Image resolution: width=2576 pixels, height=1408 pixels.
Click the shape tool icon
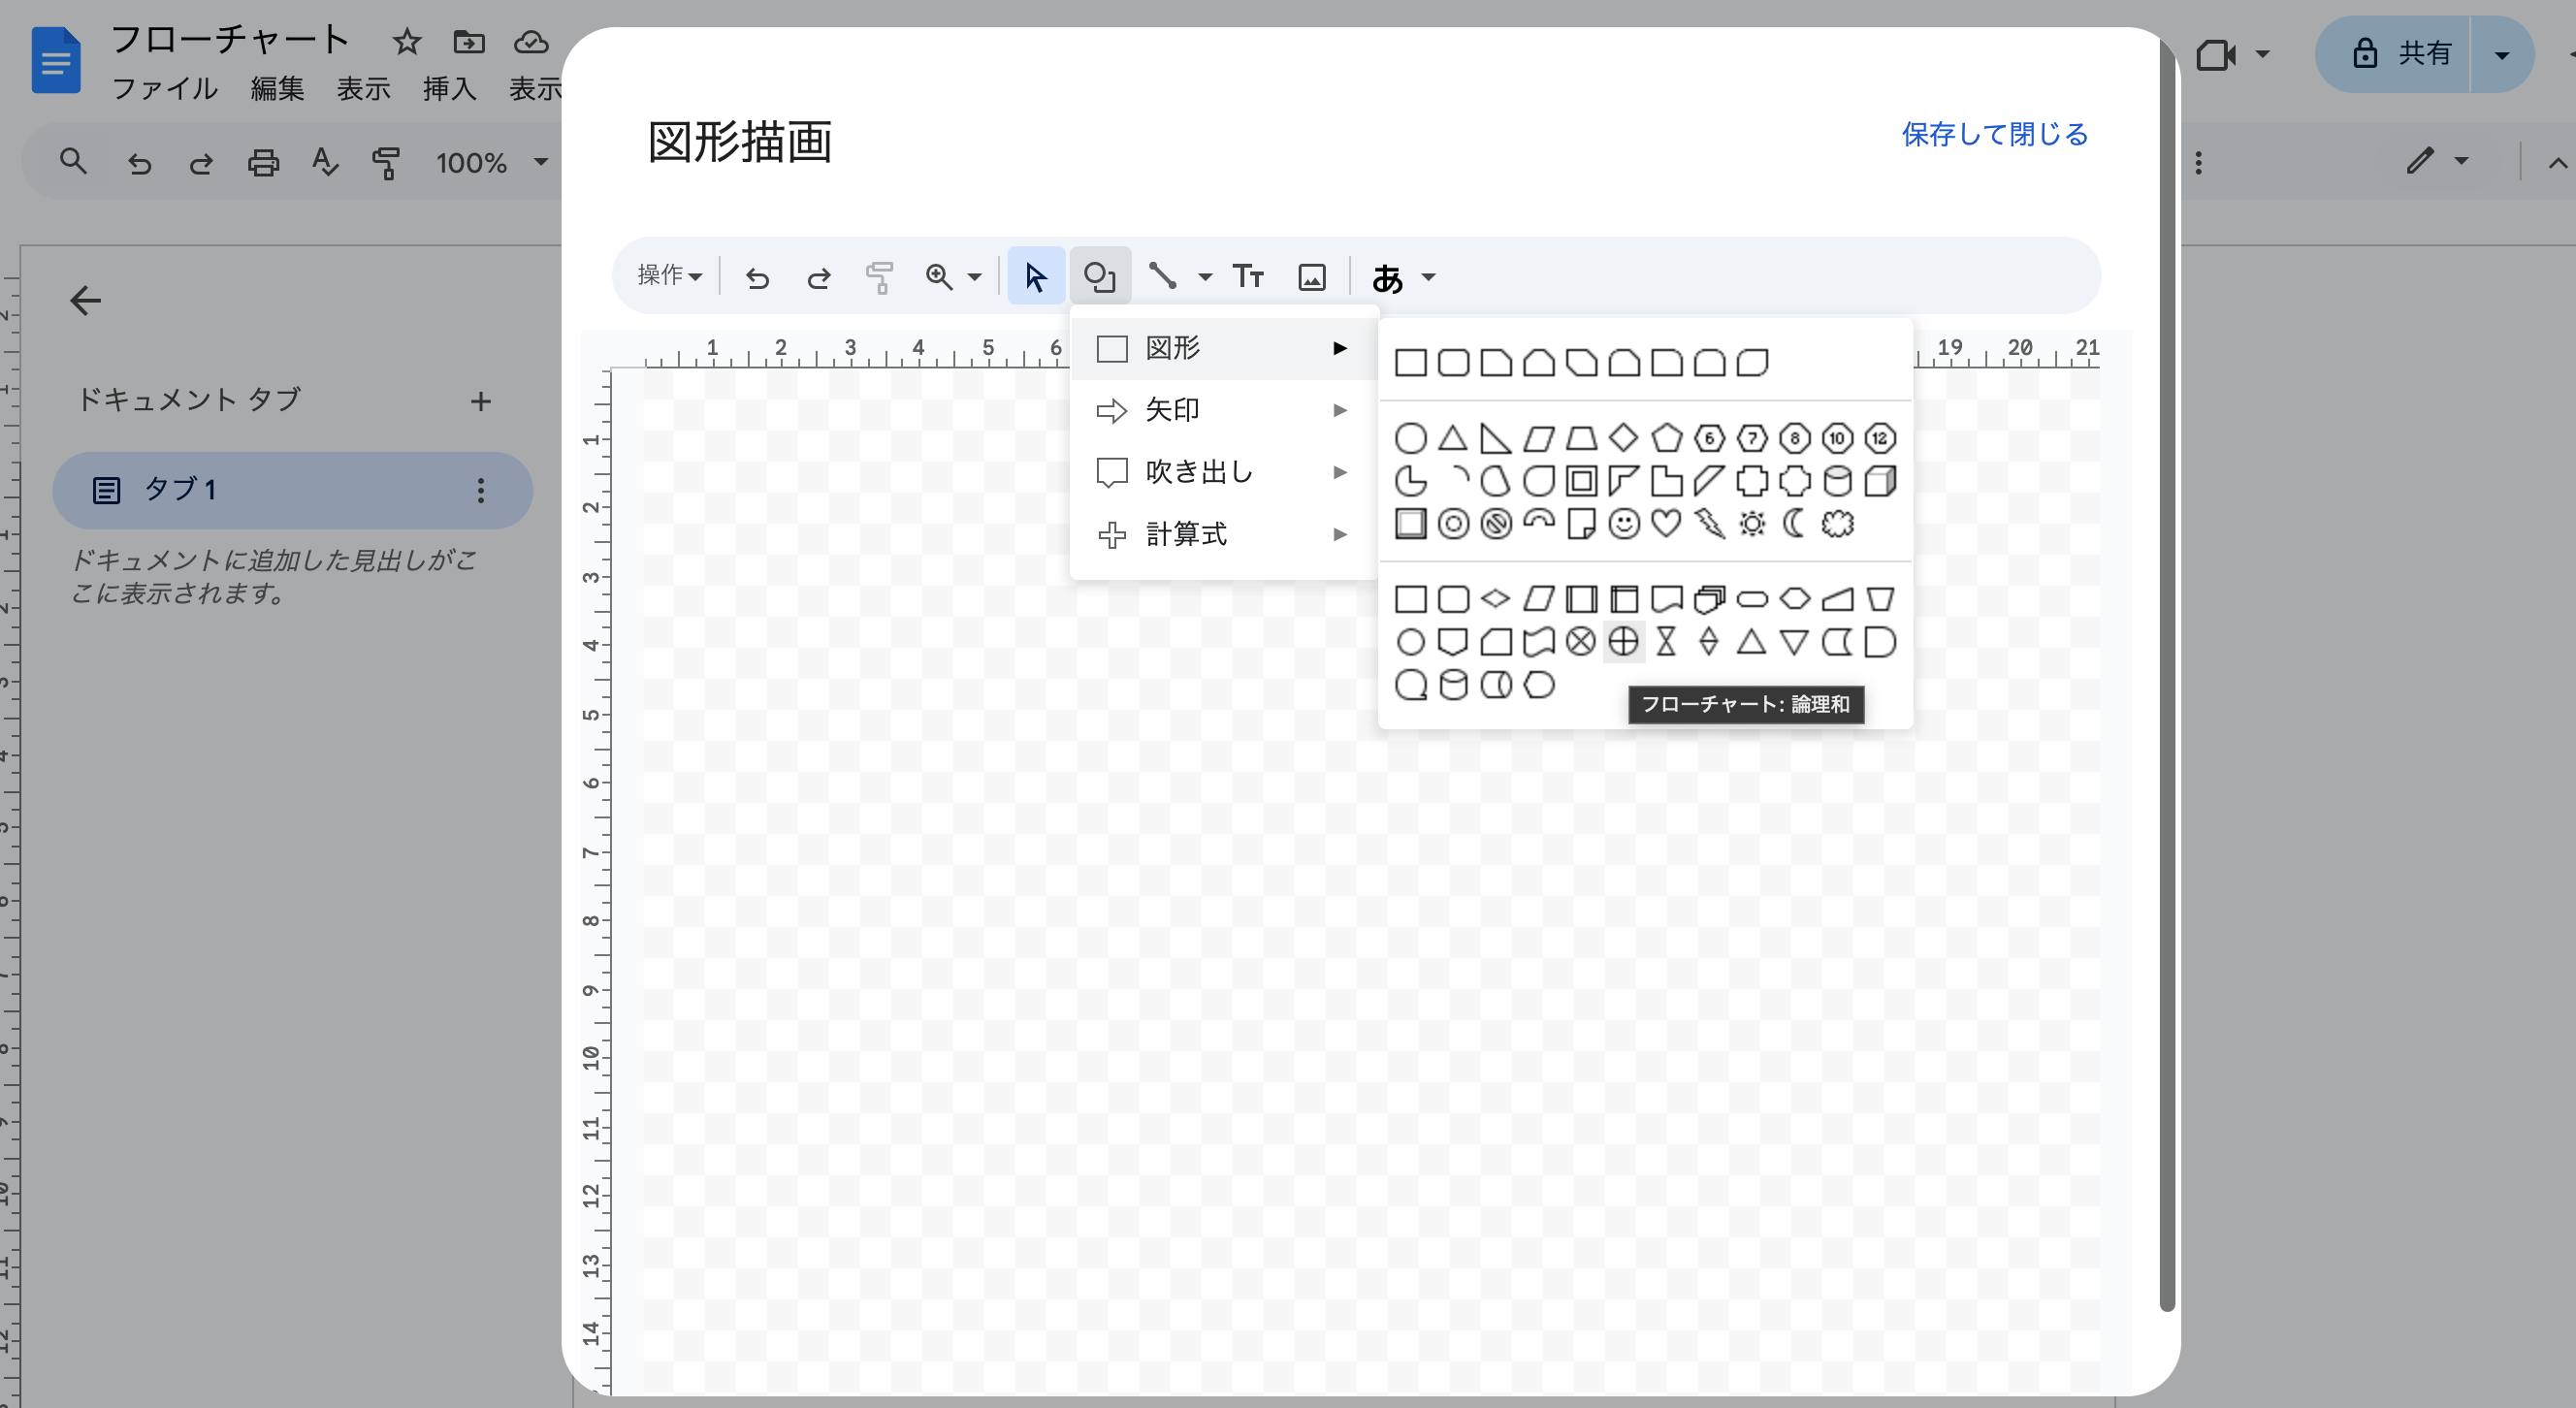pos(1100,277)
